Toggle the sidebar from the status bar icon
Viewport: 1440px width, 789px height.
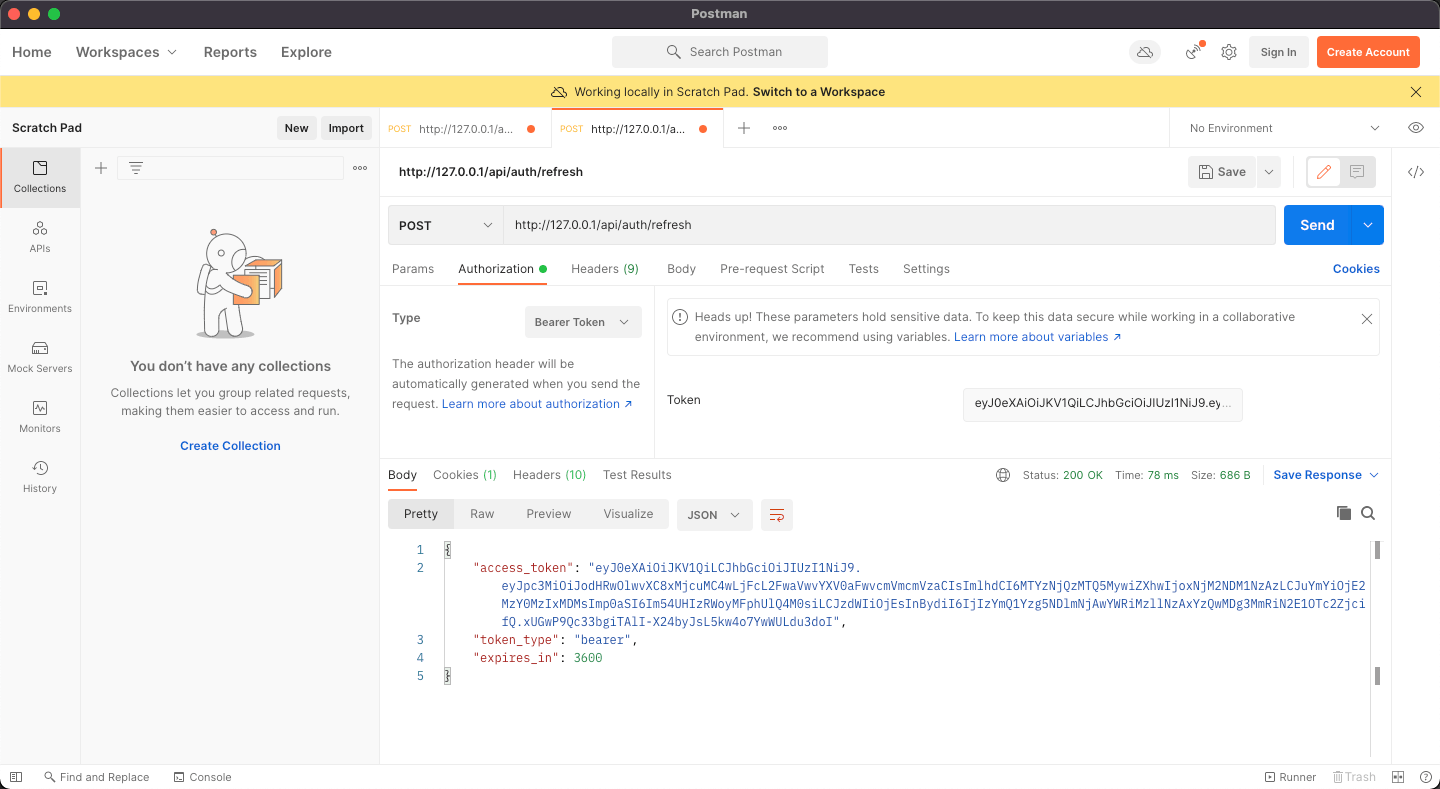click(x=16, y=777)
